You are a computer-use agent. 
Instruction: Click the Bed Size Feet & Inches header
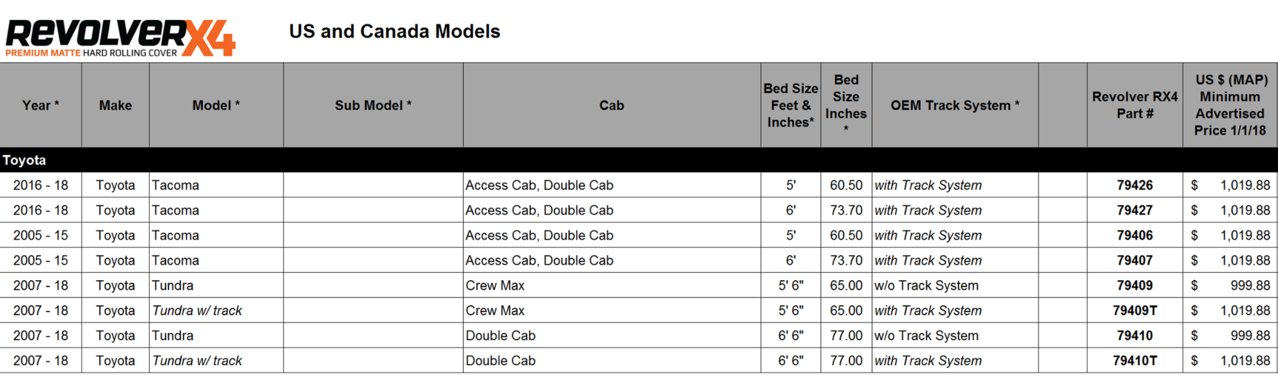(x=791, y=105)
